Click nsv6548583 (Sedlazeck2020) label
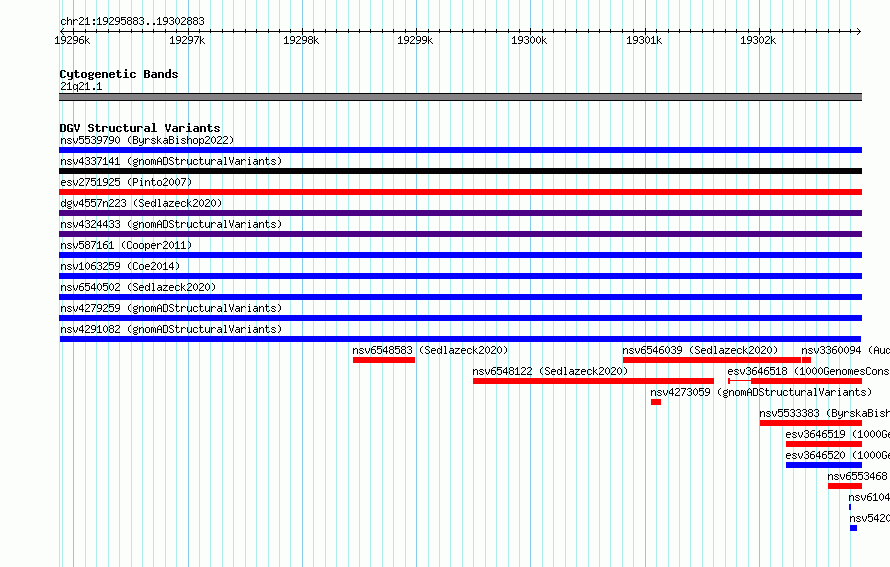Screen dimensions: 890x567 coord(430,350)
